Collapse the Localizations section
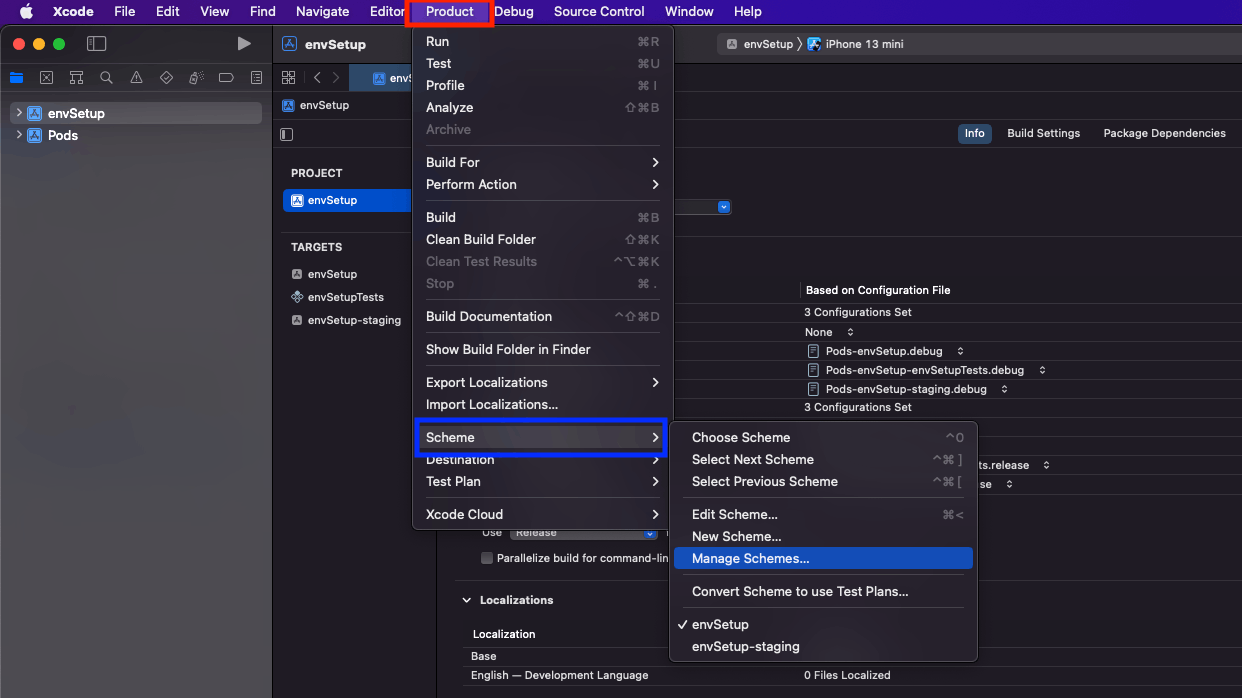 click(x=467, y=600)
